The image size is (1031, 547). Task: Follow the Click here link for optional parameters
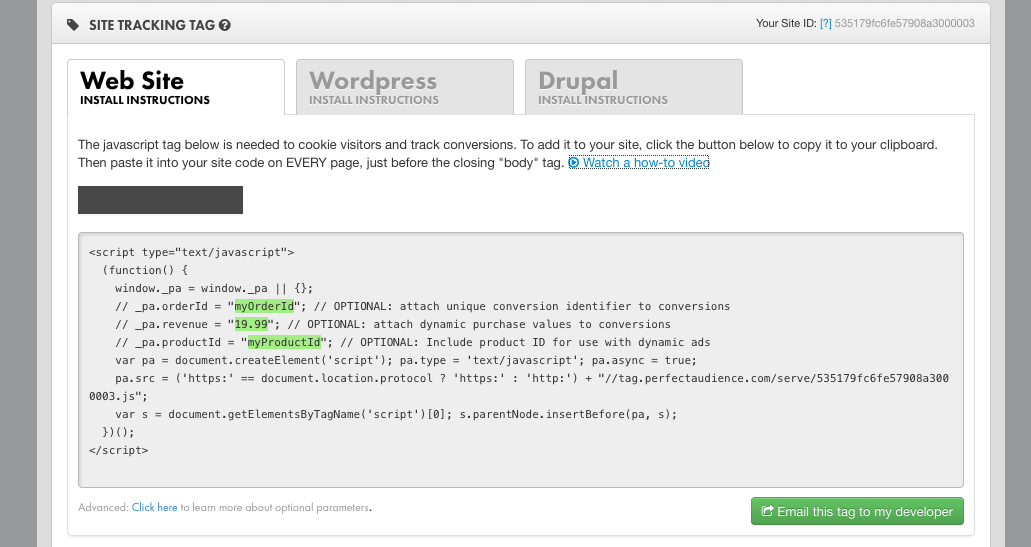click(155, 508)
